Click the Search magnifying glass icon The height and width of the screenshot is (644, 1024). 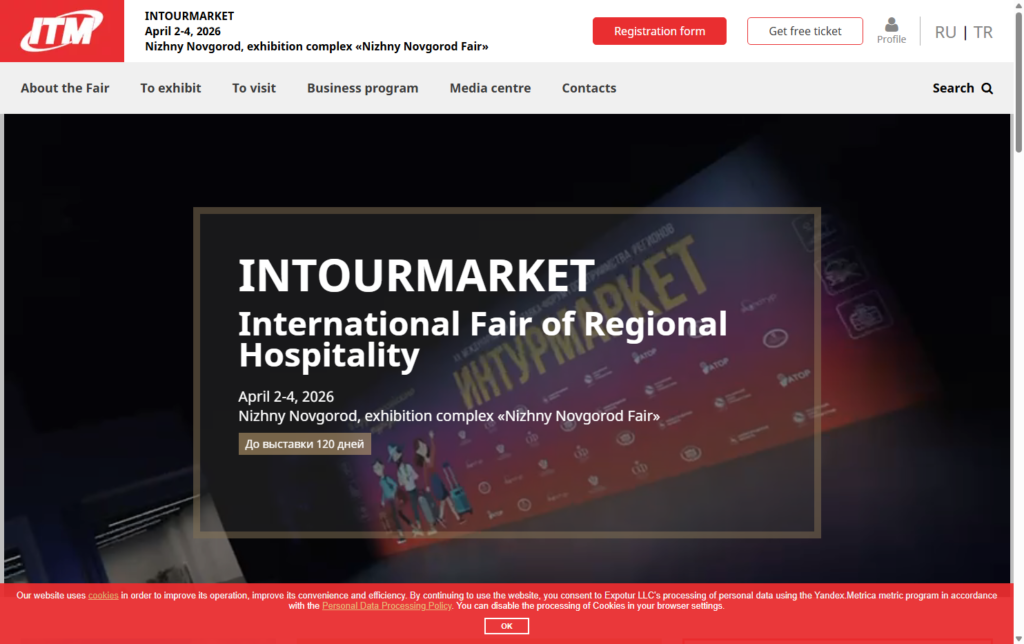(987, 88)
